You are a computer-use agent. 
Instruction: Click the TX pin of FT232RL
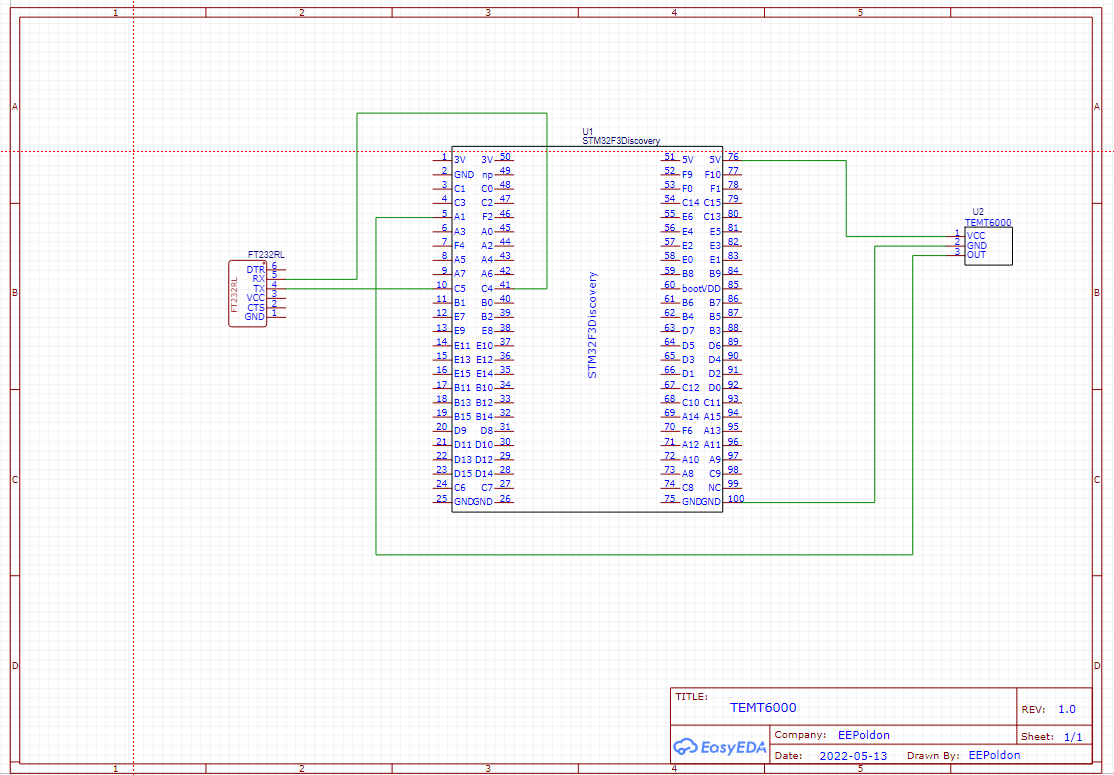[x=276, y=288]
